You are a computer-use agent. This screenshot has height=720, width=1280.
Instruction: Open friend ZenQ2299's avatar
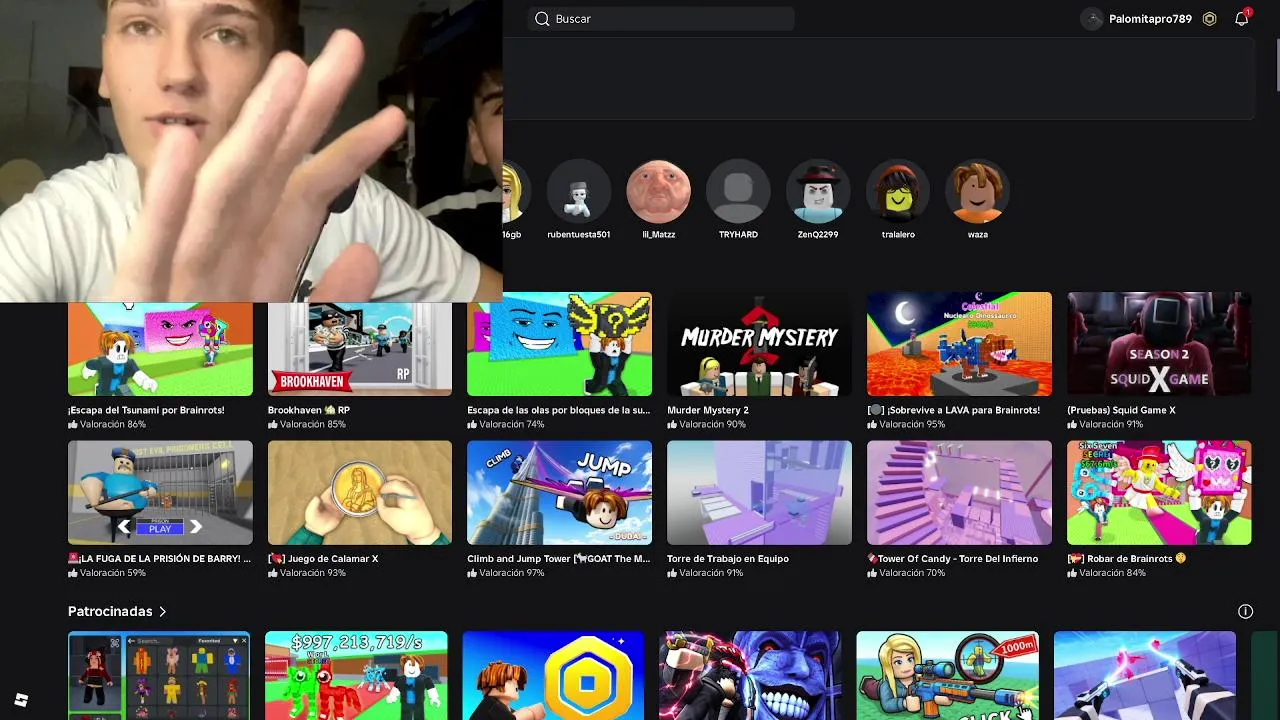click(818, 191)
